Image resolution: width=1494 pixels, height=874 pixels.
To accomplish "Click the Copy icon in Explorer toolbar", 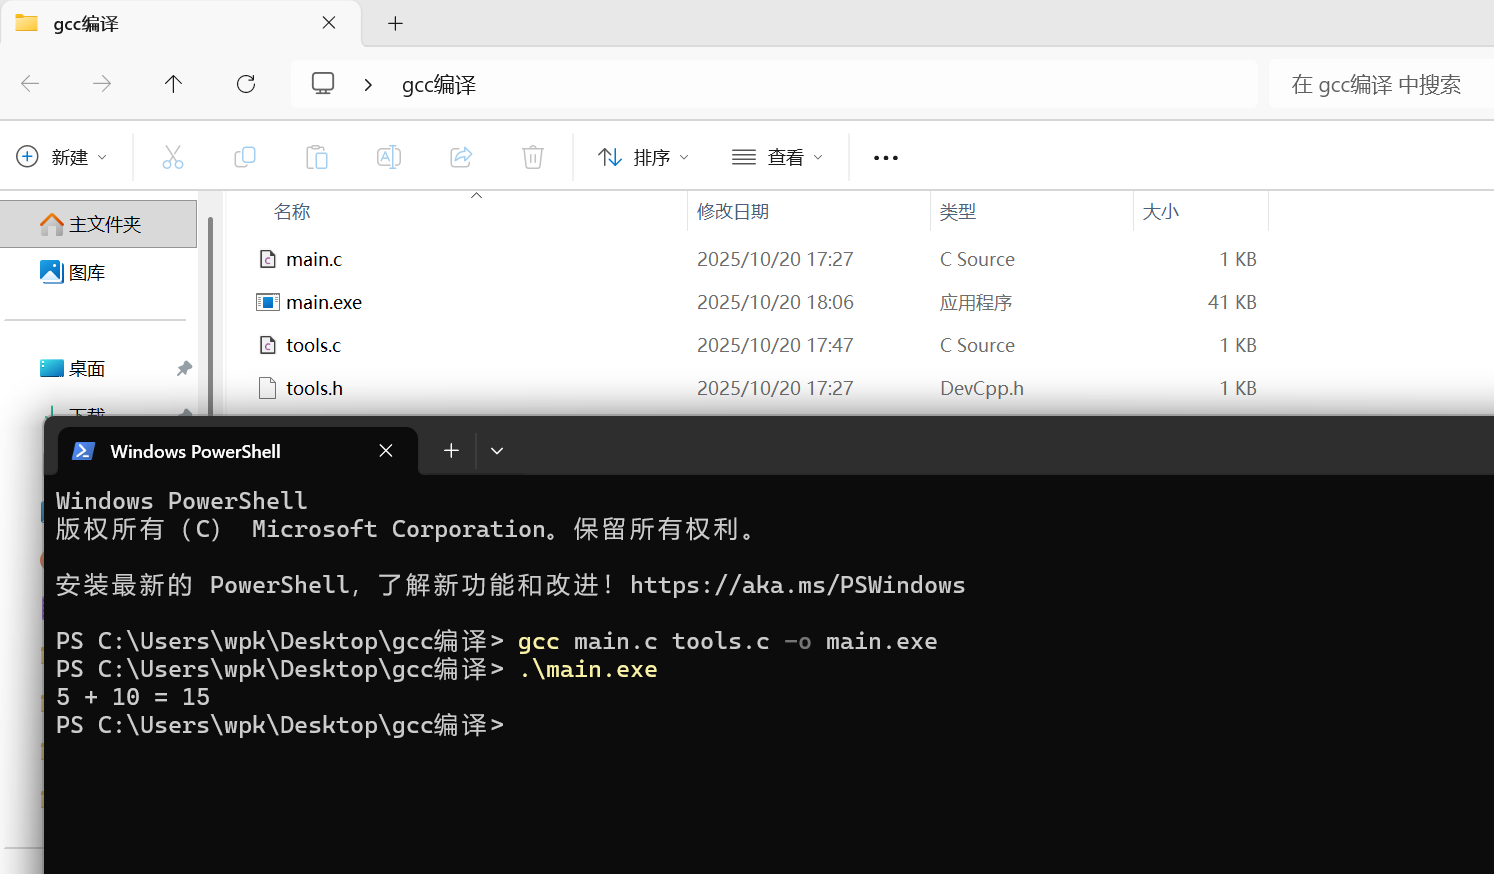I will 245,157.
